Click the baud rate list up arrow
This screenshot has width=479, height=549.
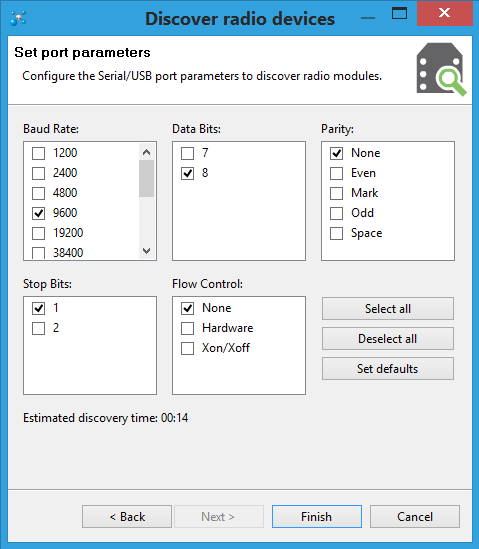point(146,152)
